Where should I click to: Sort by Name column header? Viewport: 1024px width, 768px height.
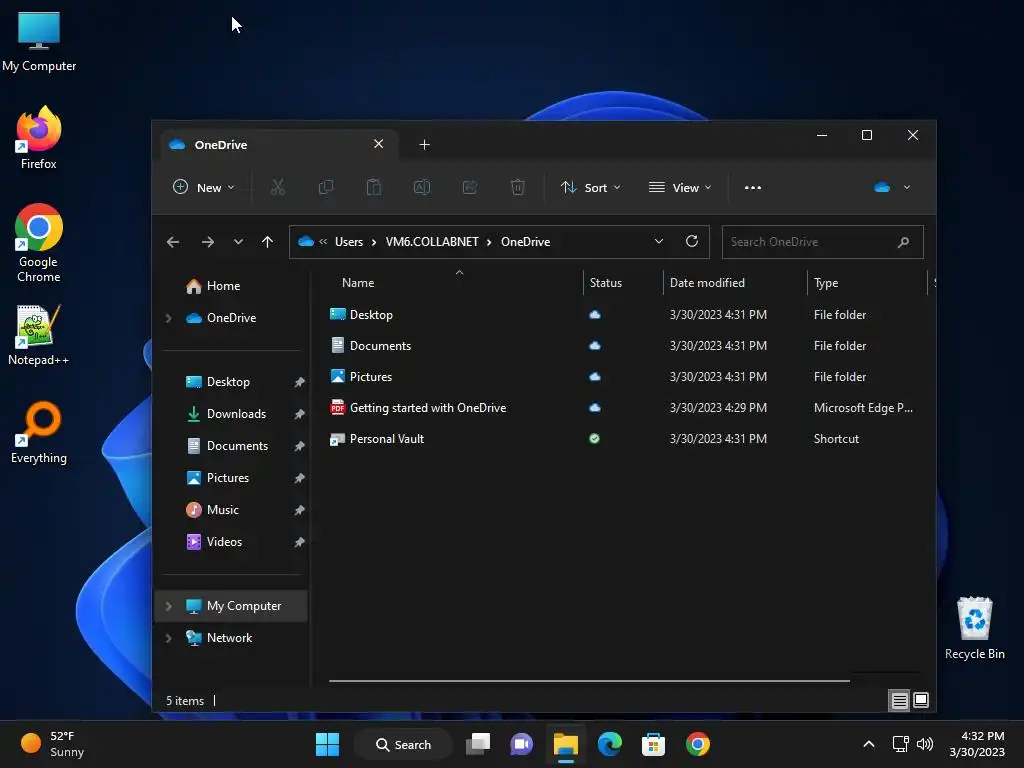point(358,283)
